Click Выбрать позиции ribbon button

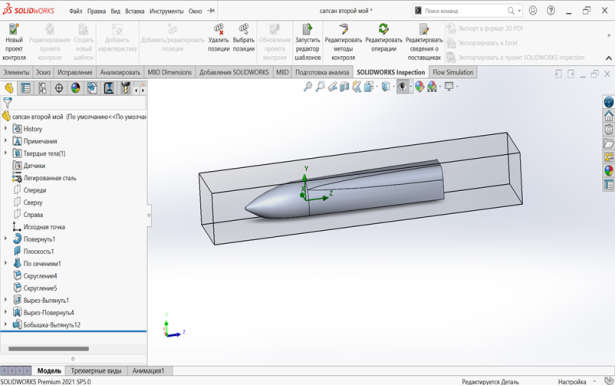click(x=244, y=38)
